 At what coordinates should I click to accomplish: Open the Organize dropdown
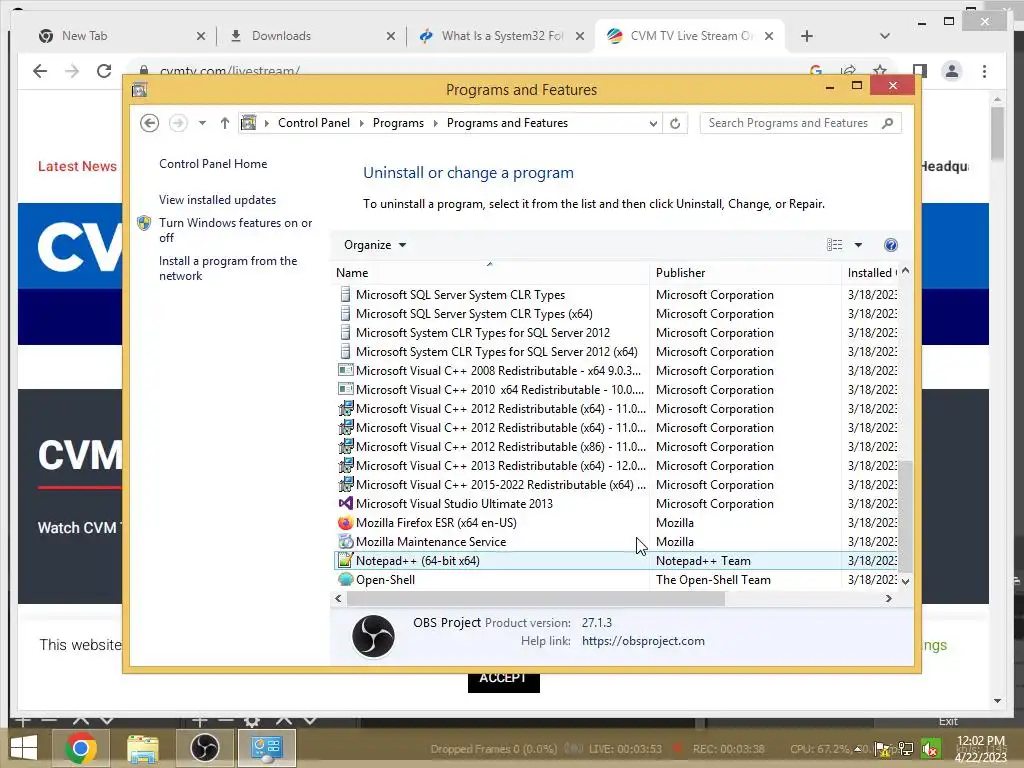tap(375, 245)
